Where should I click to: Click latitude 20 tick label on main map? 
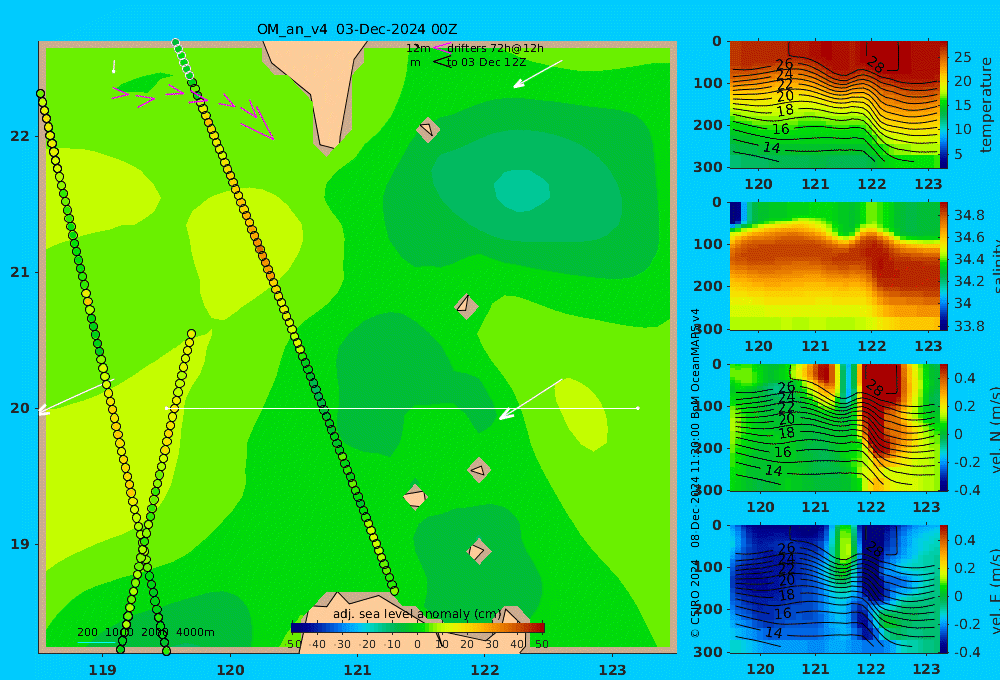[20, 408]
